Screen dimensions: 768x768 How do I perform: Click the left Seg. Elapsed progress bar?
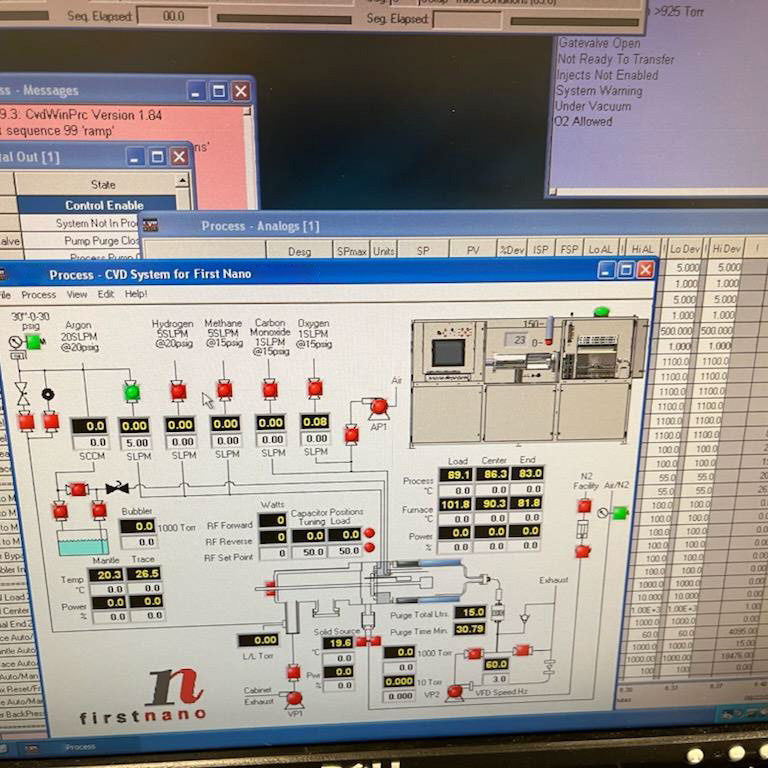pyautogui.click(x=284, y=19)
